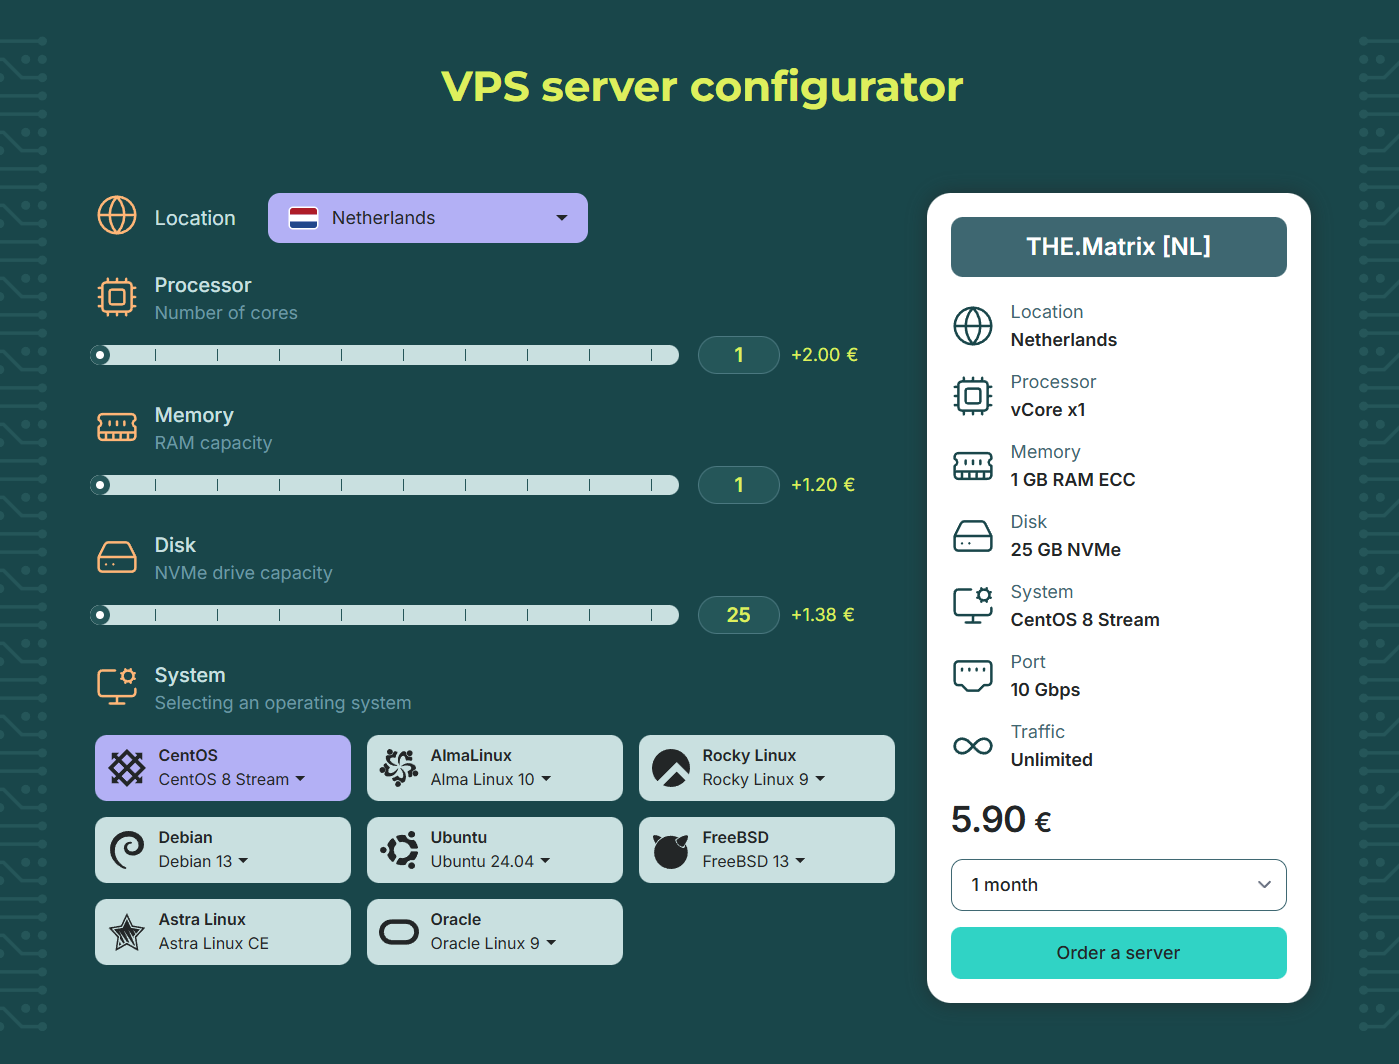The image size is (1399, 1064).
Task: Click the Ubuntu logo icon
Action: 399,850
